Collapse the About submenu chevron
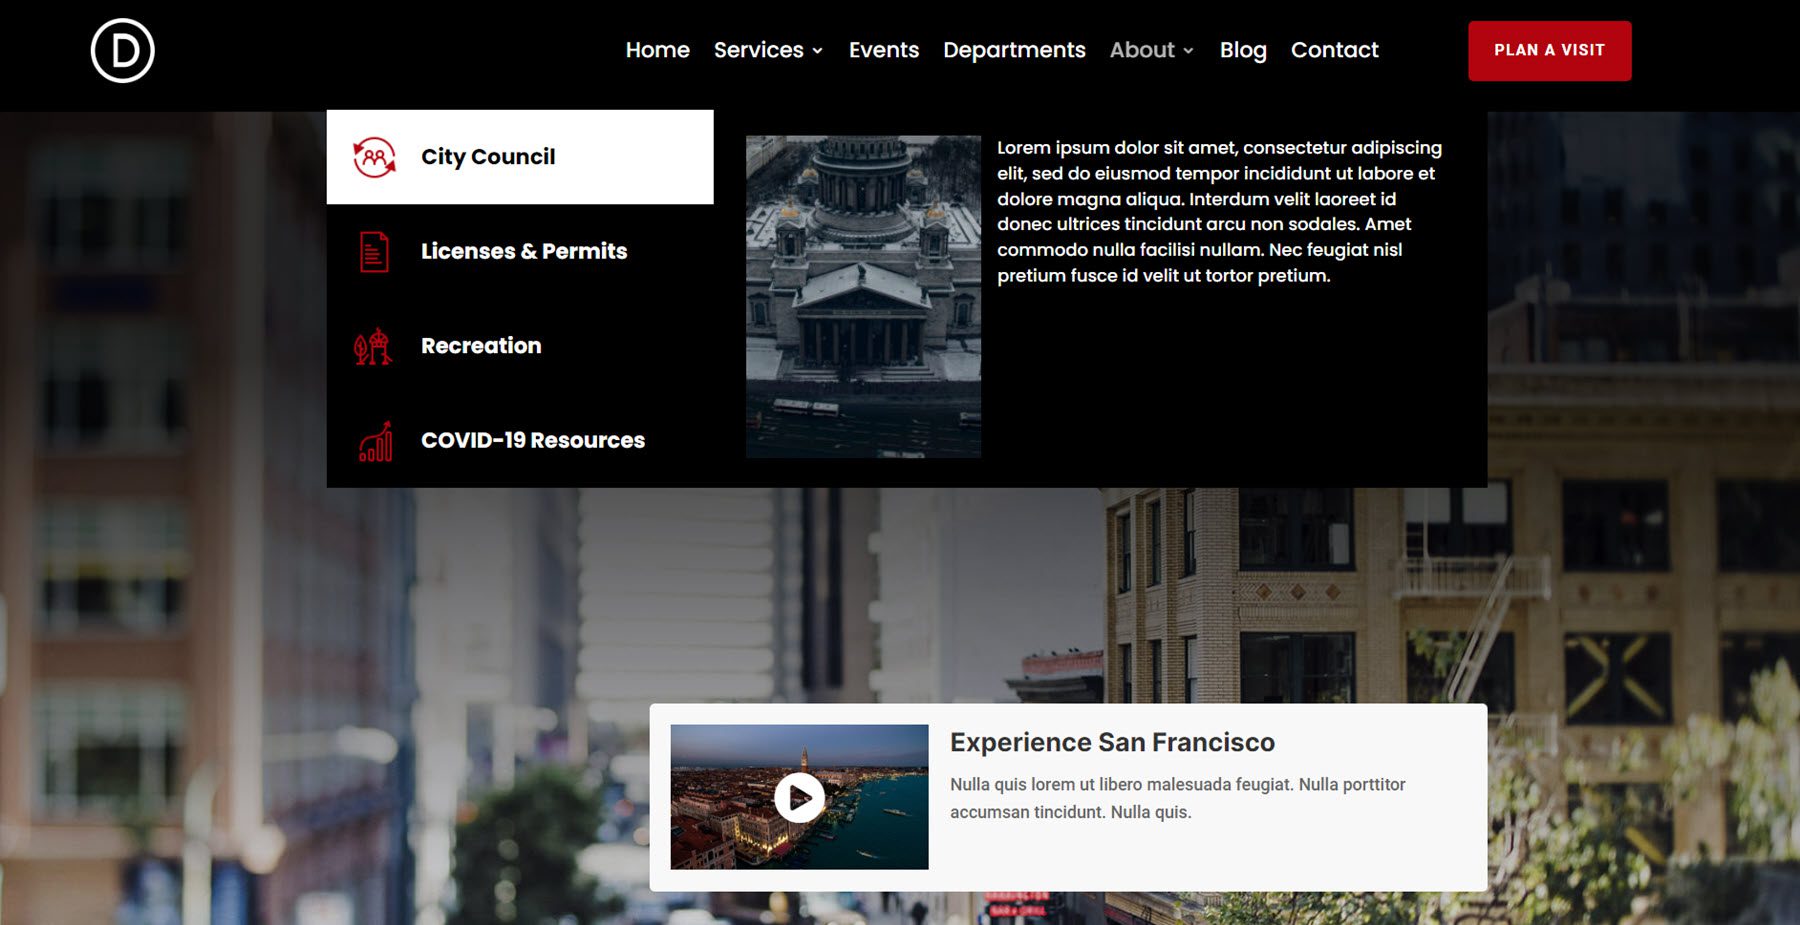The image size is (1800, 925). click(1188, 51)
